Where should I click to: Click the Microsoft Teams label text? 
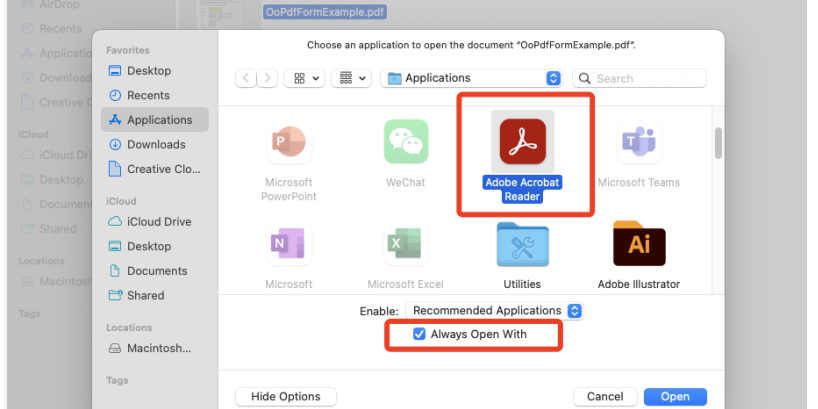click(x=639, y=183)
